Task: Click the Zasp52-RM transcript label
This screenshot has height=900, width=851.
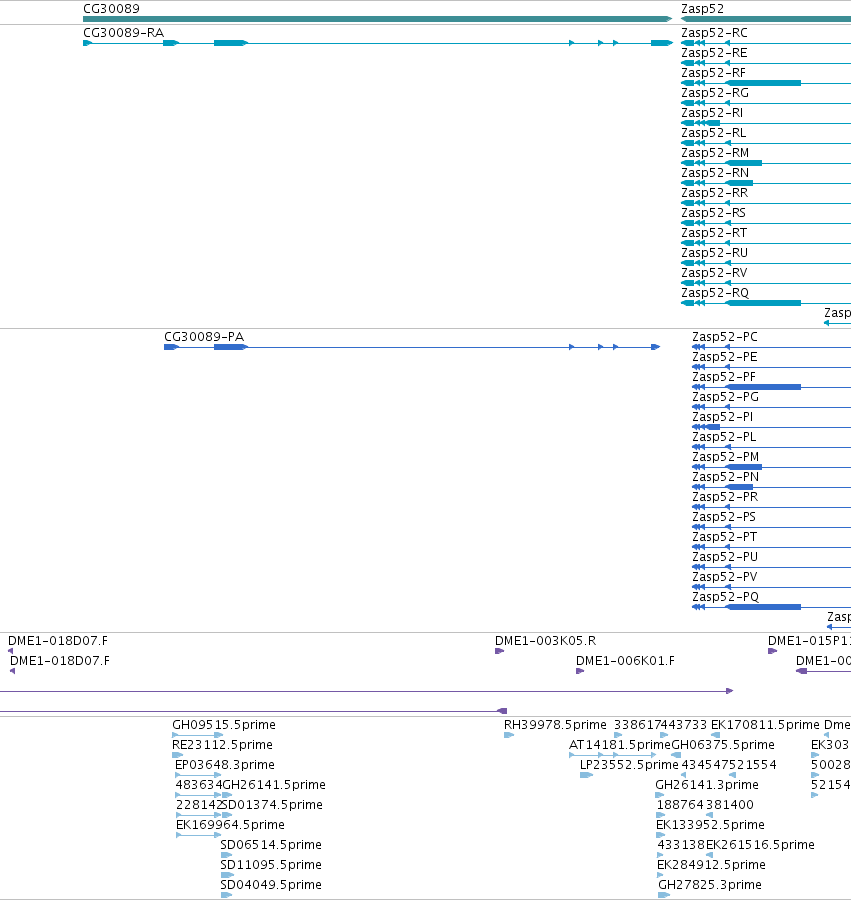Action: click(x=715, y=153)
